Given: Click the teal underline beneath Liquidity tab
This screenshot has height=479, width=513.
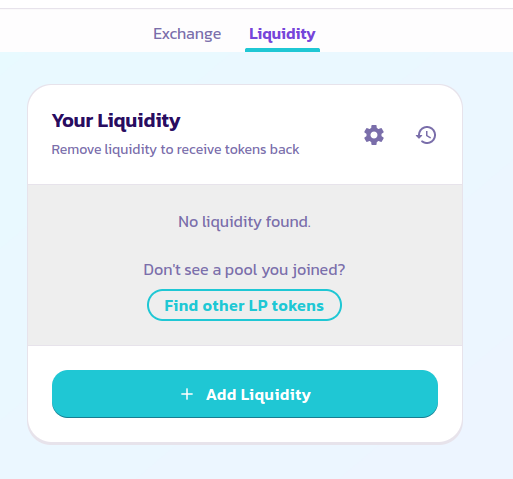Looking at the screenshot, I should (x=282, y=50).
